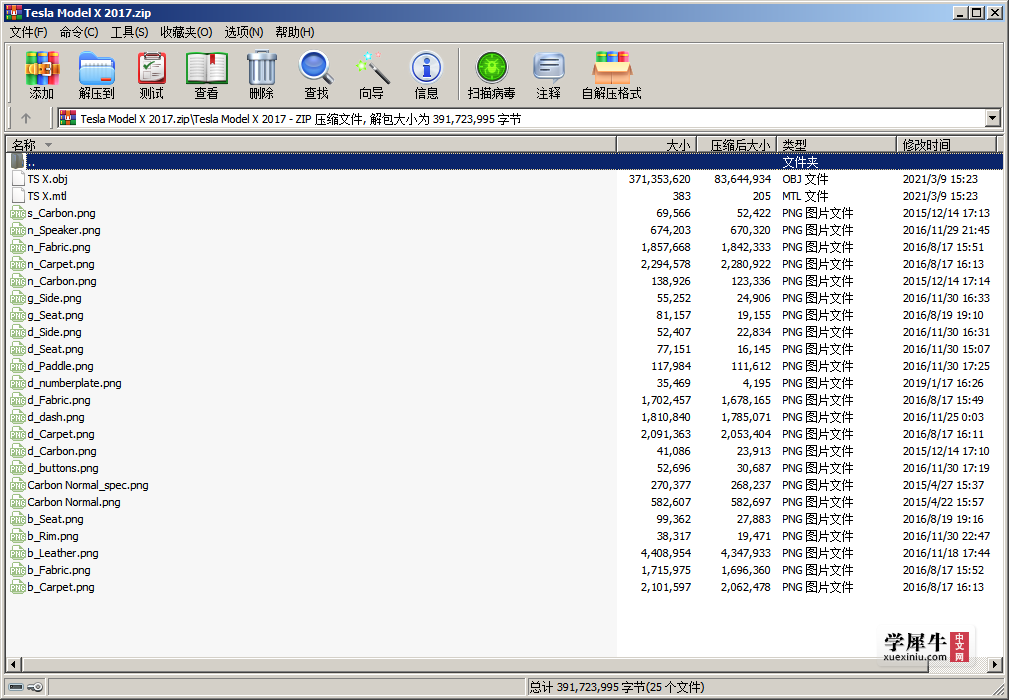
Task: Click the PNG icon of s_Carbon.png
Action: click(x=18, y=213)
